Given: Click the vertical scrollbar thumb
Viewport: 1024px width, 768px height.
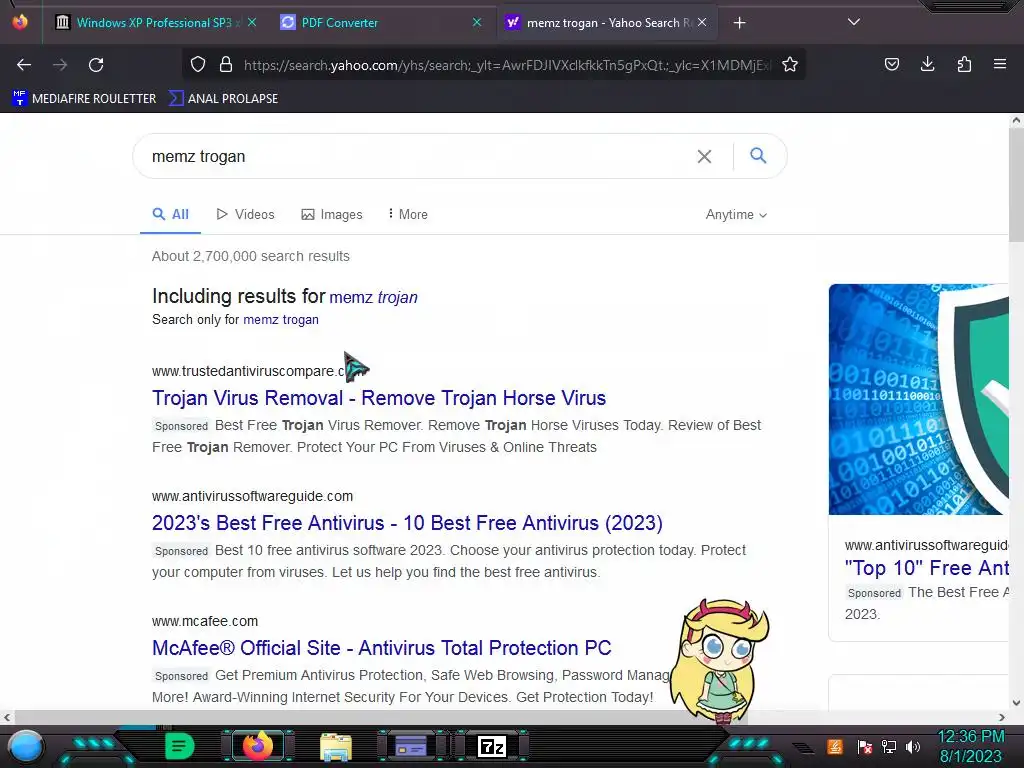Looking at the screenshot, I should [1016, 186].
